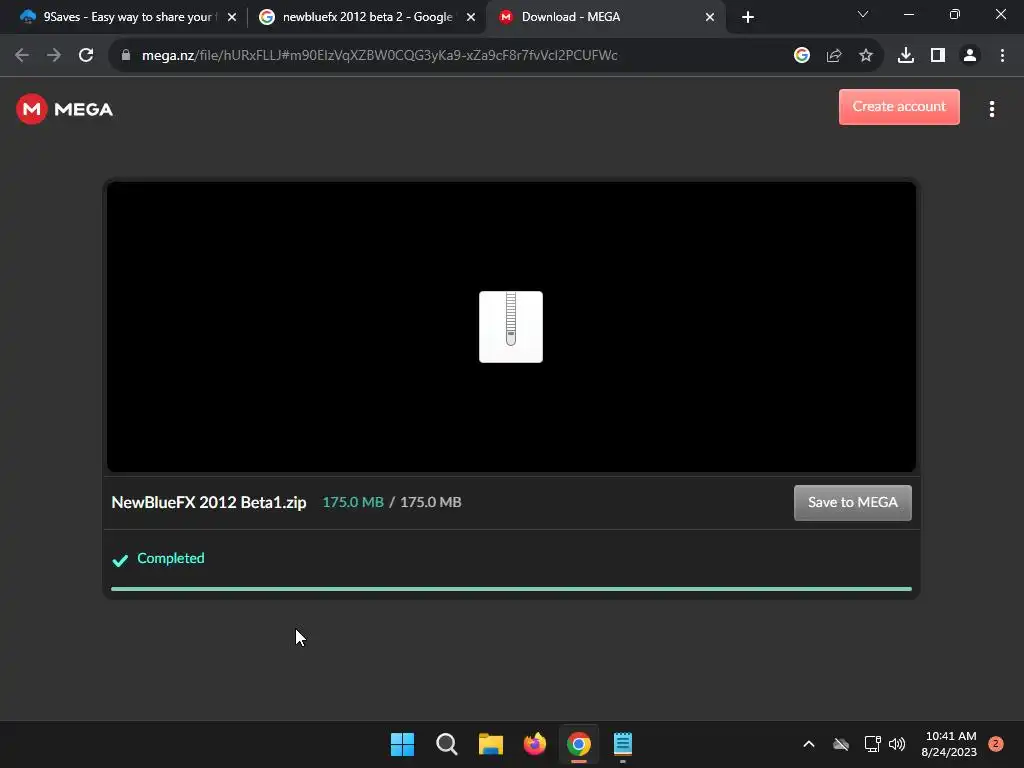1024x768 pixels.
Task: Toggle the Chrome side panel
Action: pyautogui.click(x=938, y=56)
